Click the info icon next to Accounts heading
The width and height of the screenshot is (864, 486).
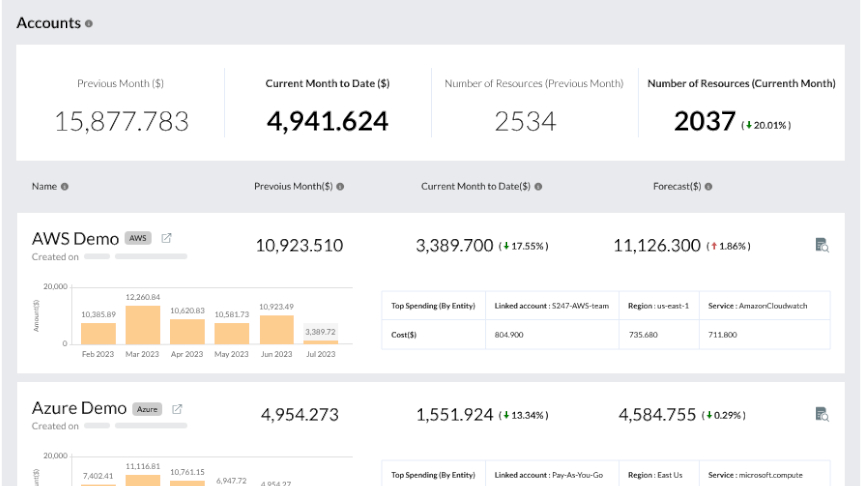(x=89, y=24)
